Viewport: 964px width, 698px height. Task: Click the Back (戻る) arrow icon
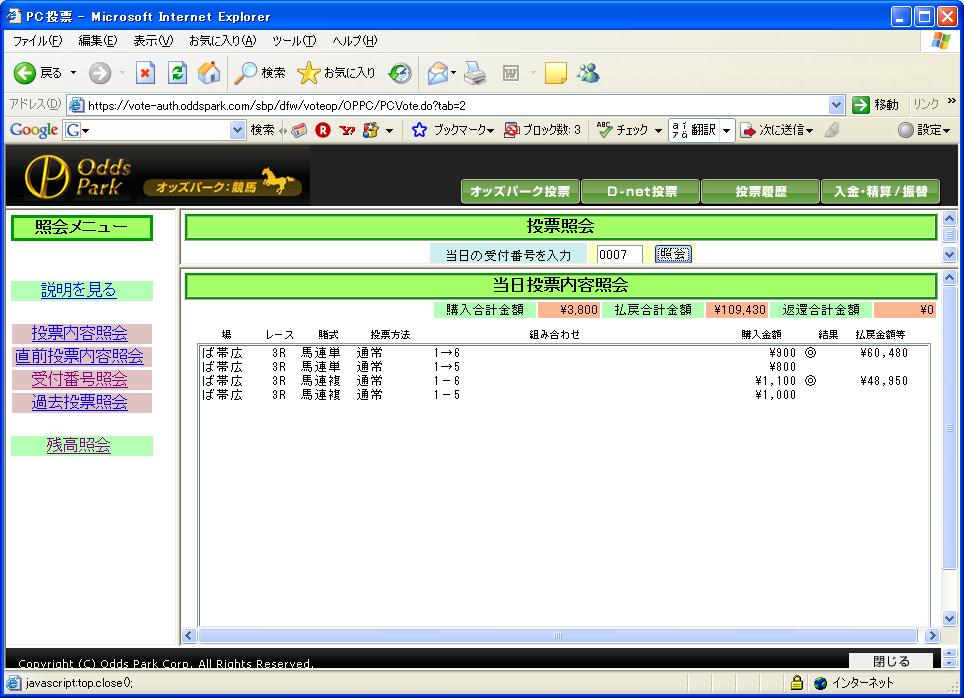tap(25, 73)
